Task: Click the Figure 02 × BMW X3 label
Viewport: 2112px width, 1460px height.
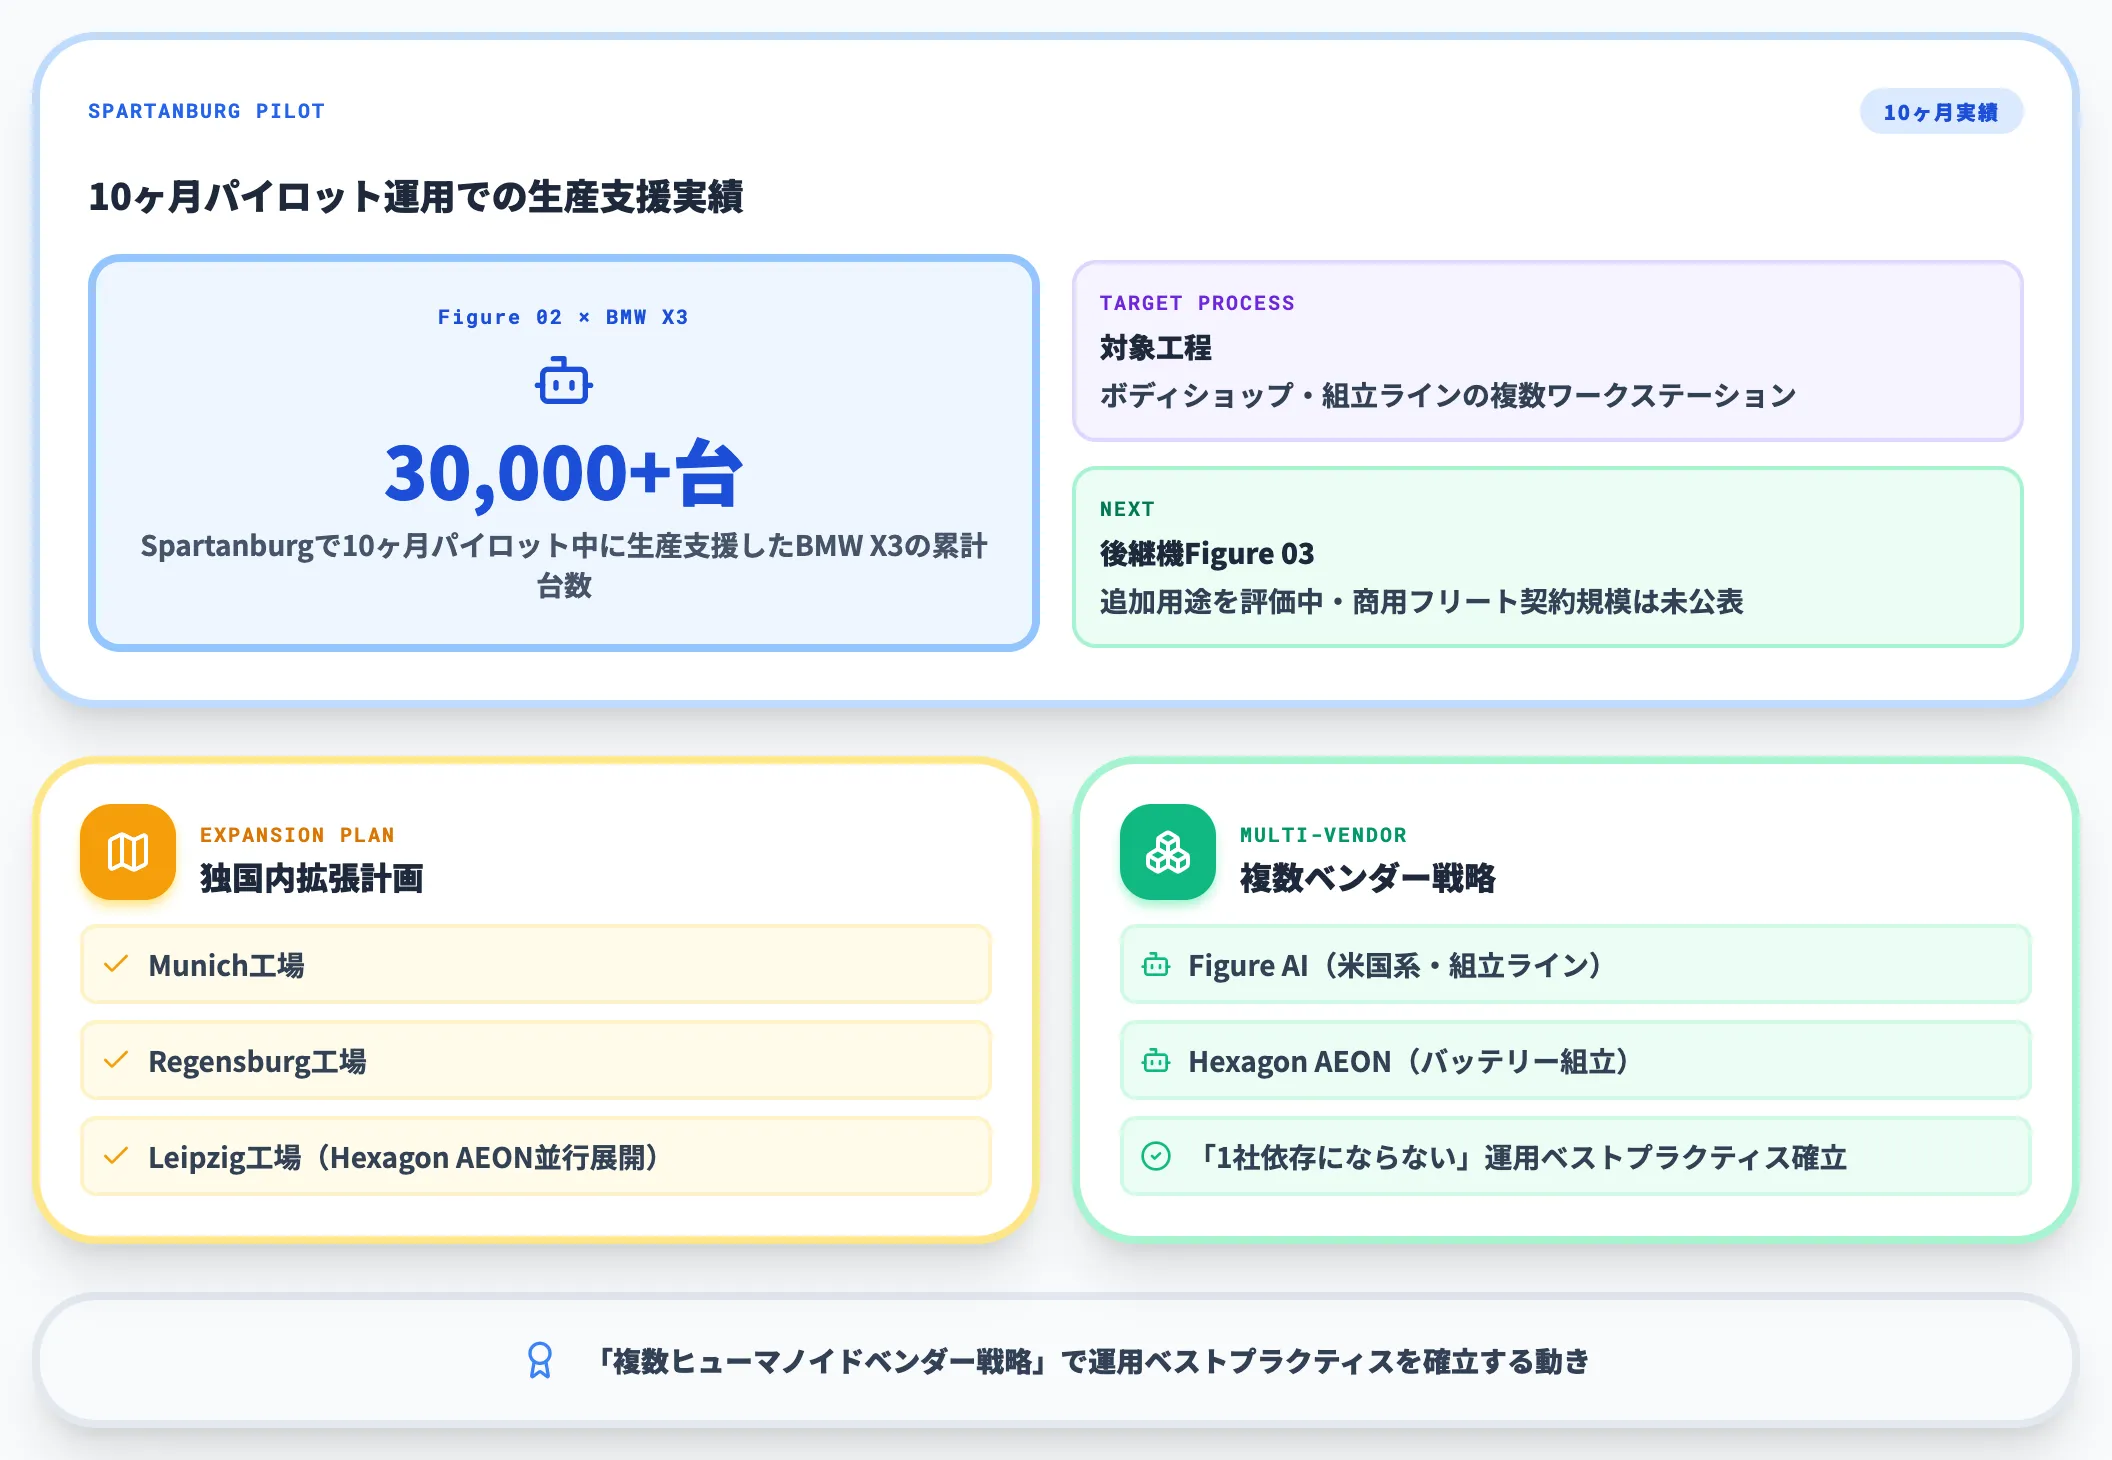Action: click(x=564, y=317)
